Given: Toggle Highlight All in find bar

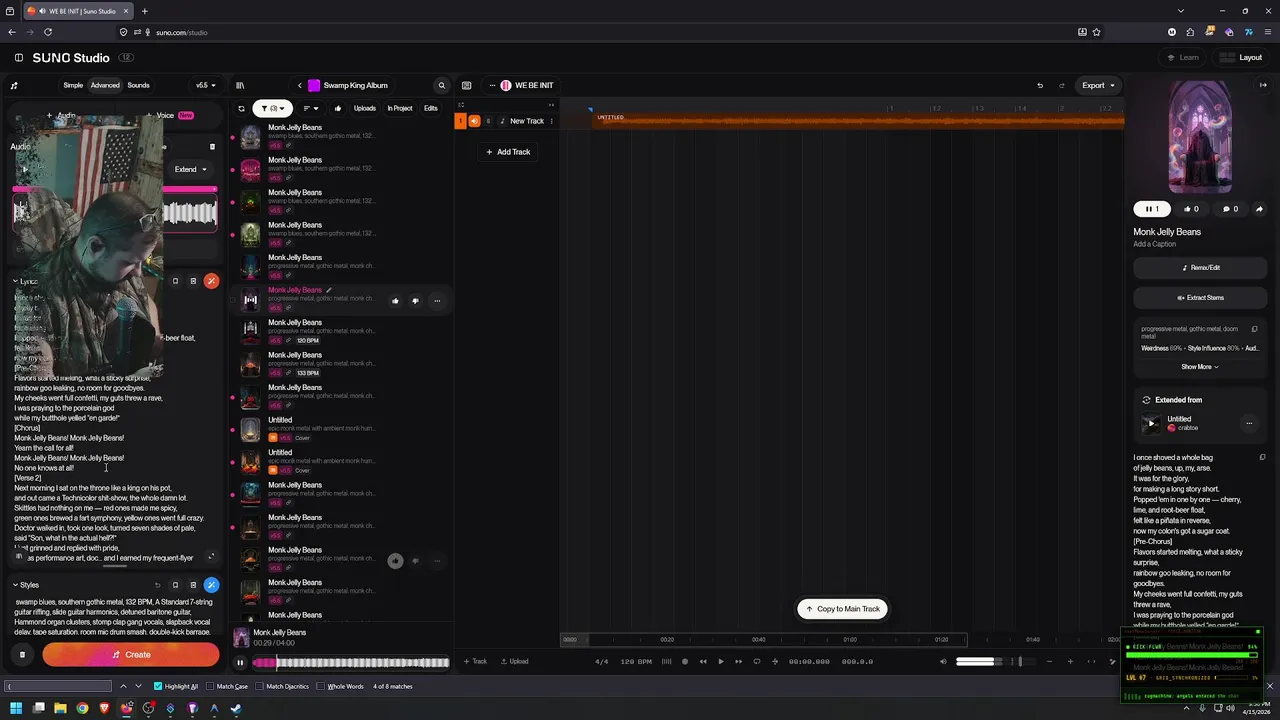Looking at the screenshot, I should point(176,686).
